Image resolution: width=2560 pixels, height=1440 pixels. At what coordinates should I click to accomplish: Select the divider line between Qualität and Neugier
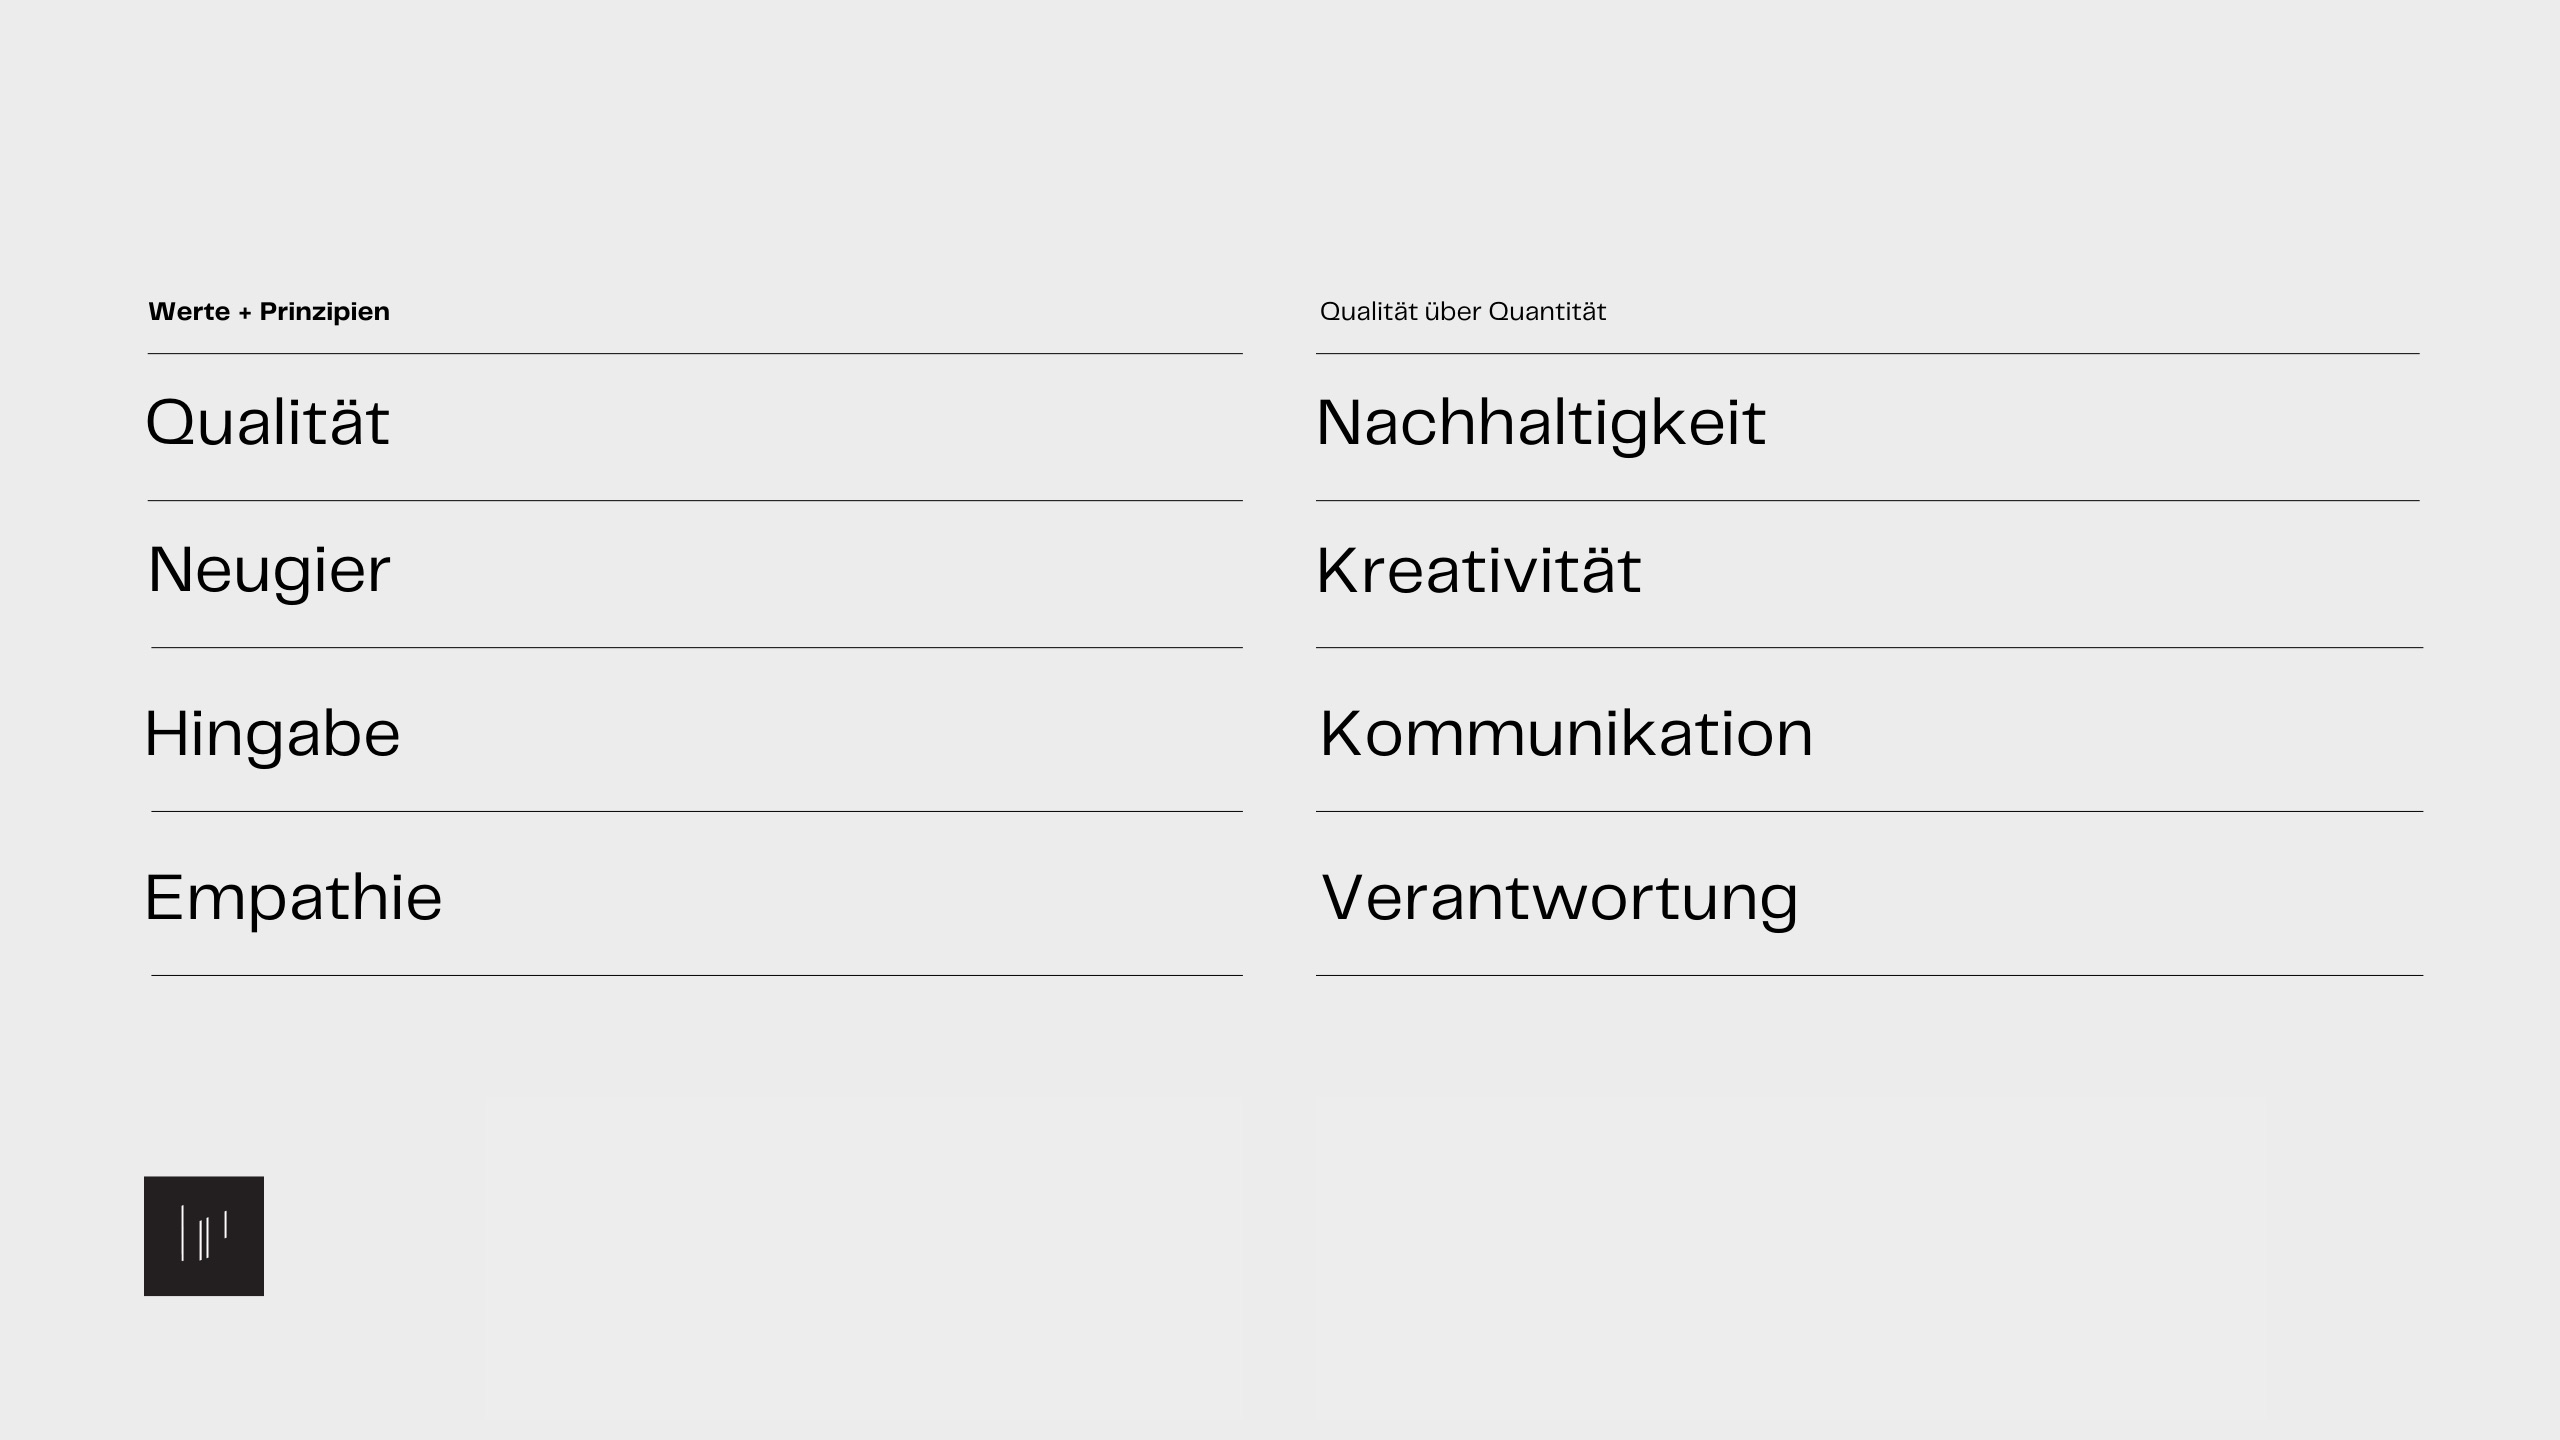click(695, 500)
